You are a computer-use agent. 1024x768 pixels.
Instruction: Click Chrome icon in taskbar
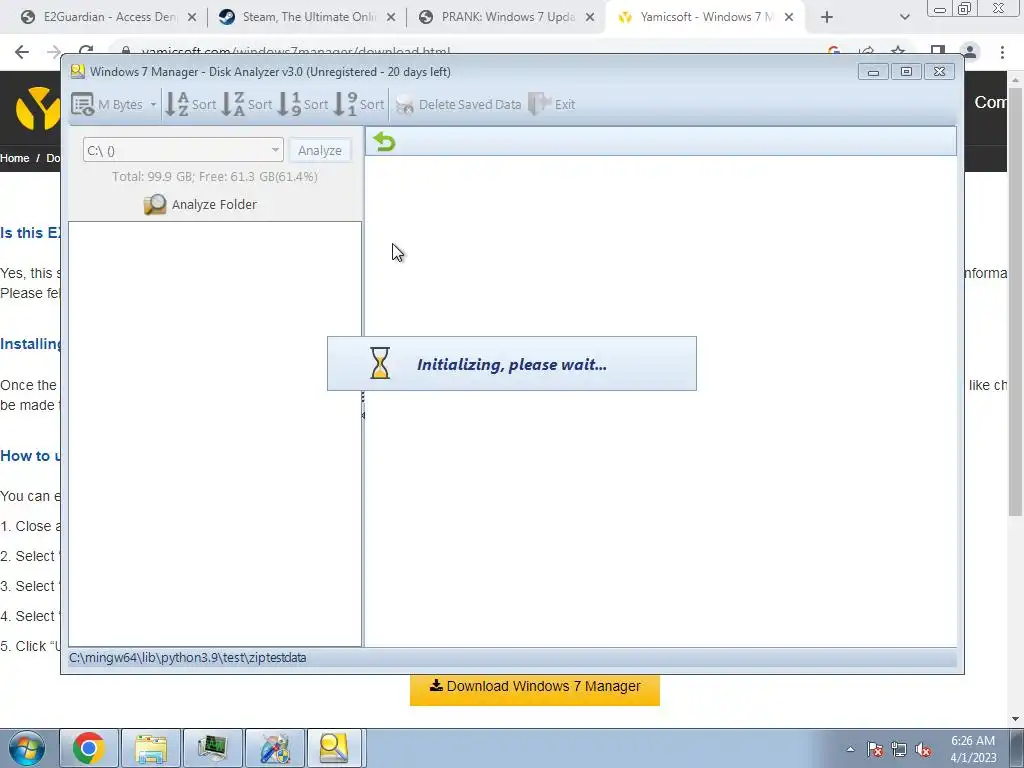[x=89, y=748]
